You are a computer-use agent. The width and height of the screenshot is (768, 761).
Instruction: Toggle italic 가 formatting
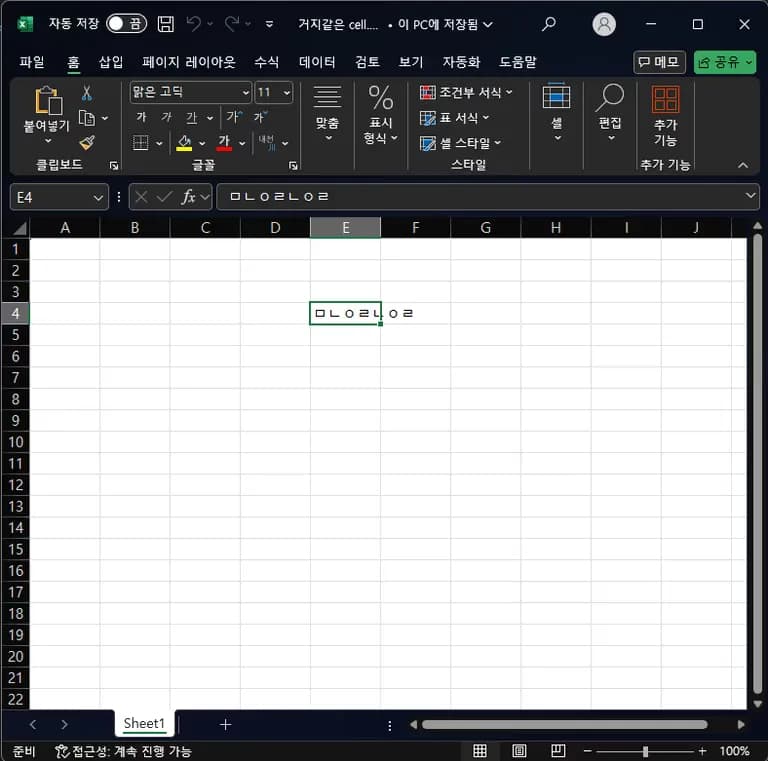[x=167, y=117]
